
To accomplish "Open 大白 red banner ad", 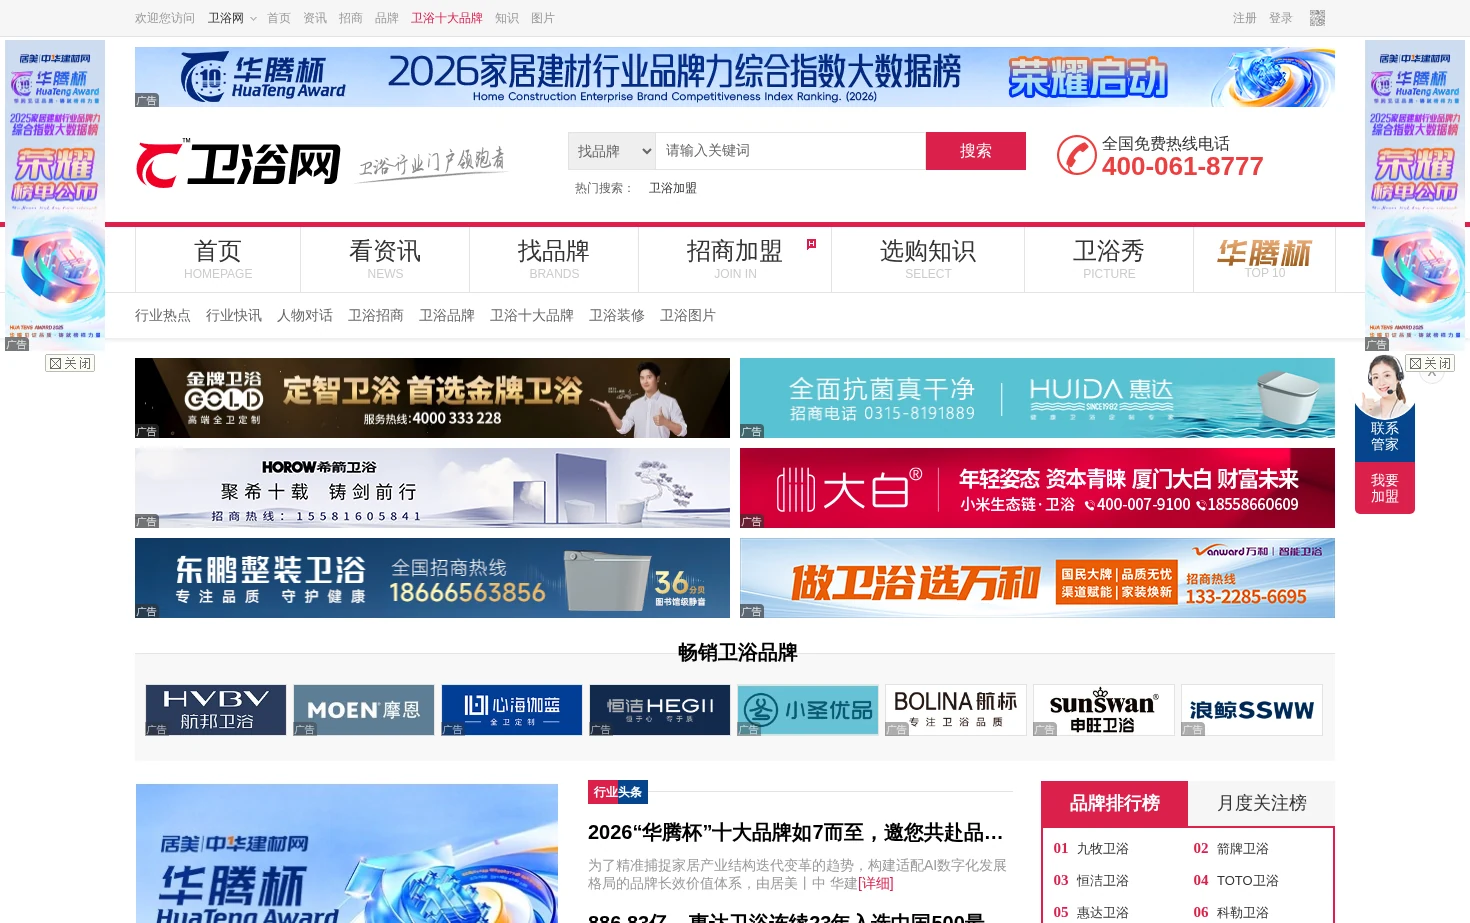I will (x=1037, y=488).
